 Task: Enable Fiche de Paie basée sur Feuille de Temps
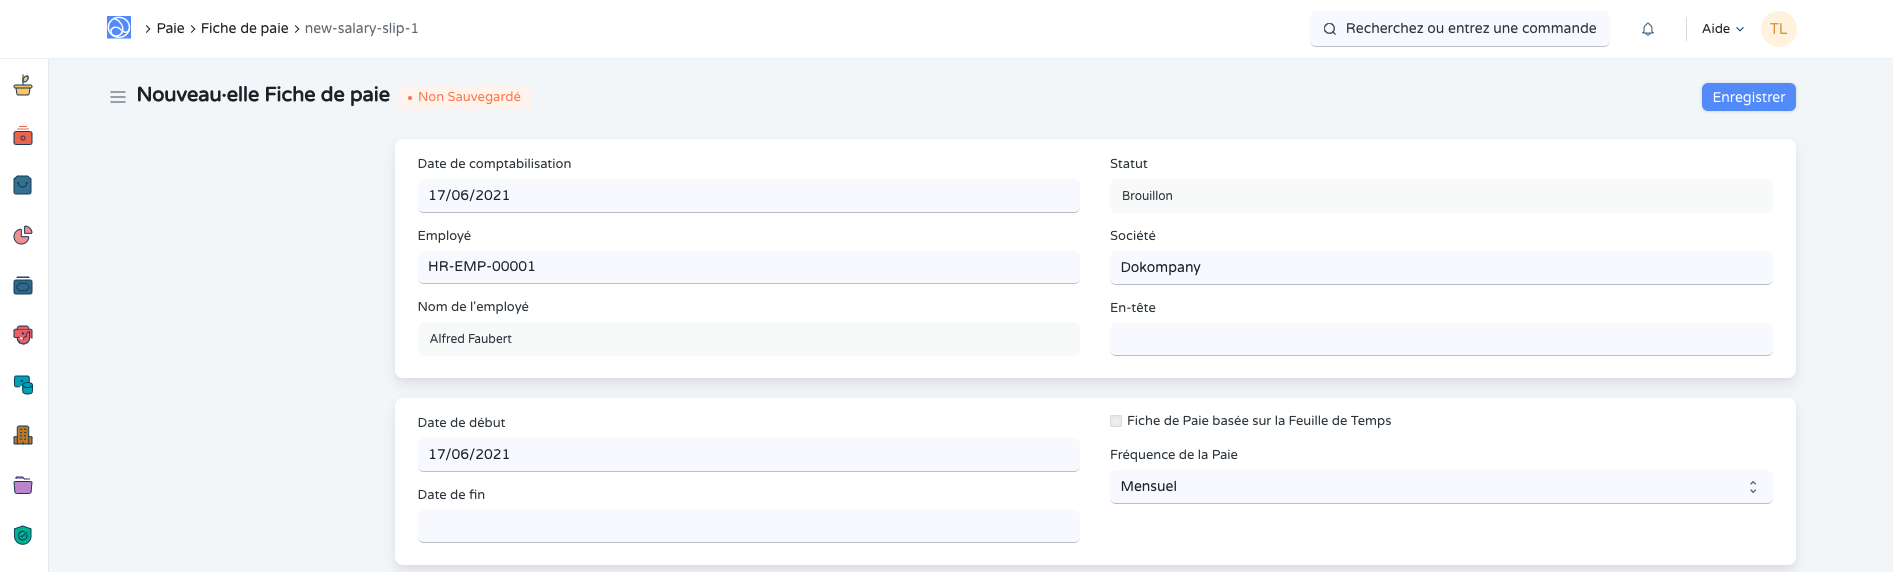click(1116, 421)
